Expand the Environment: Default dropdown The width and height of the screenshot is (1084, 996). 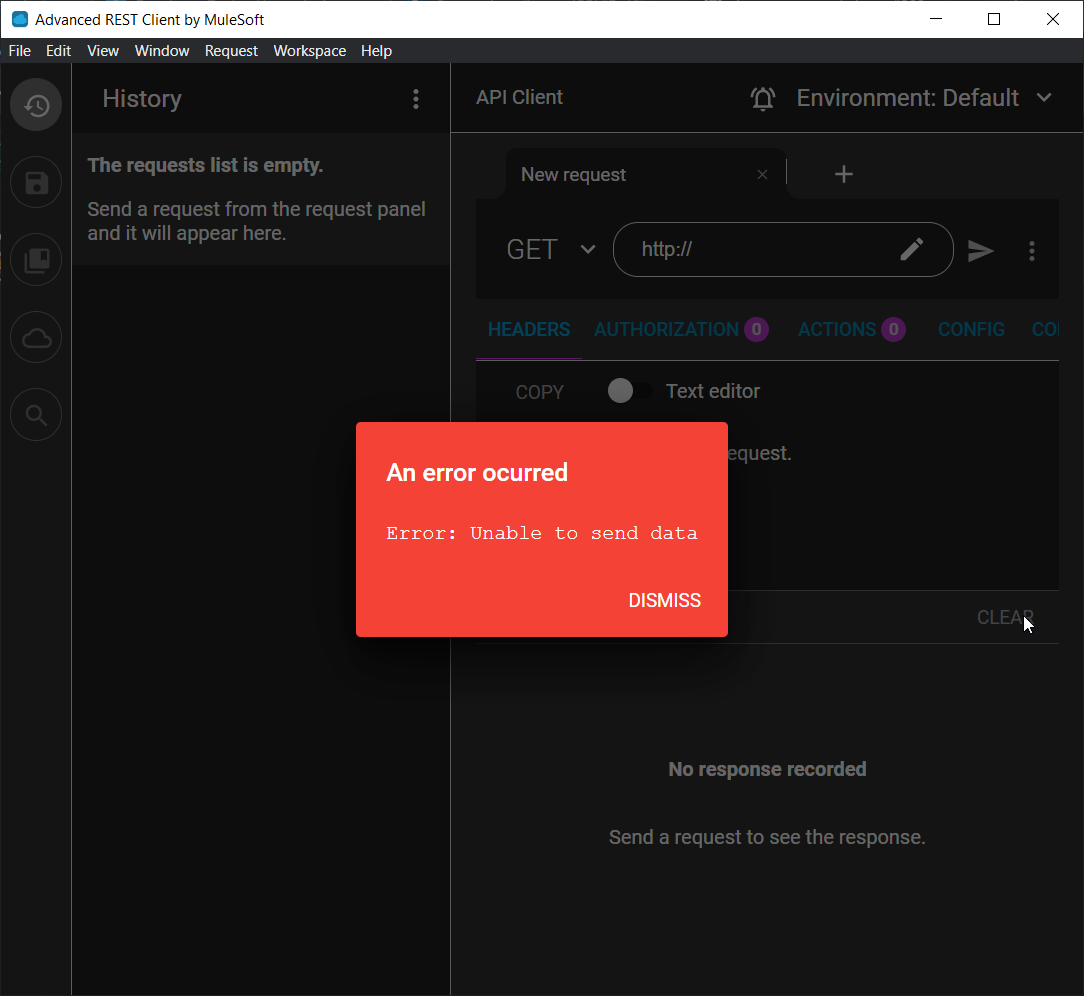point(1044,98)
